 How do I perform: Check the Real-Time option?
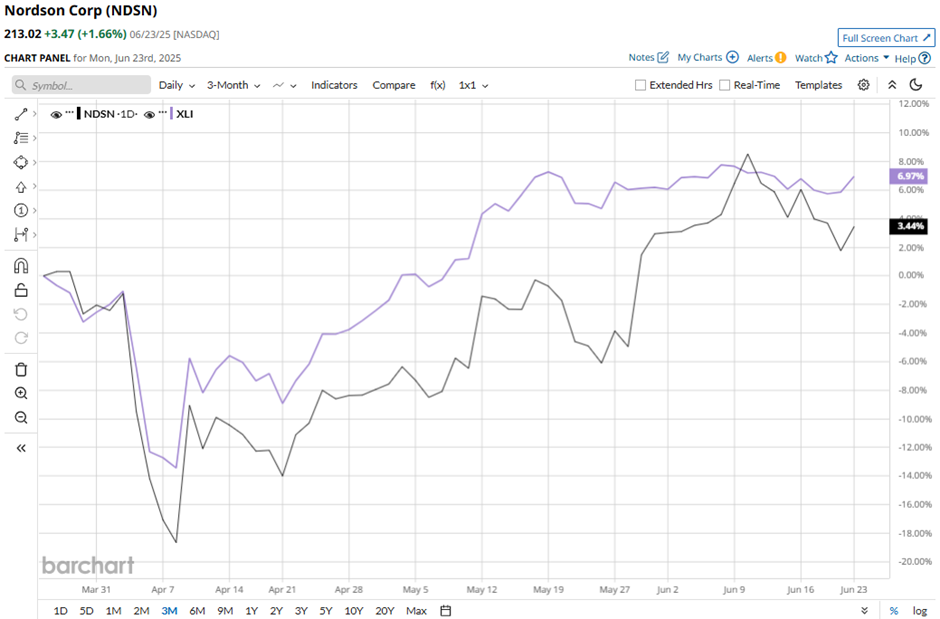tap(725, 85)
